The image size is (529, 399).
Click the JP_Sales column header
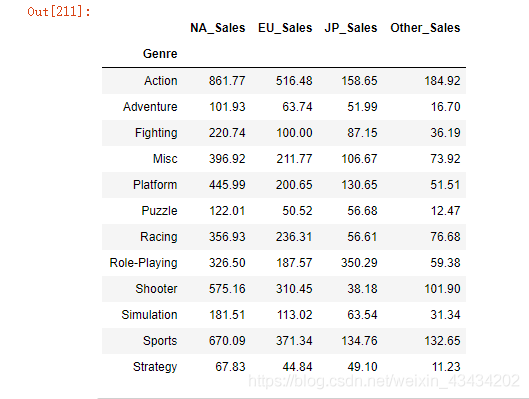click(351, 28)
